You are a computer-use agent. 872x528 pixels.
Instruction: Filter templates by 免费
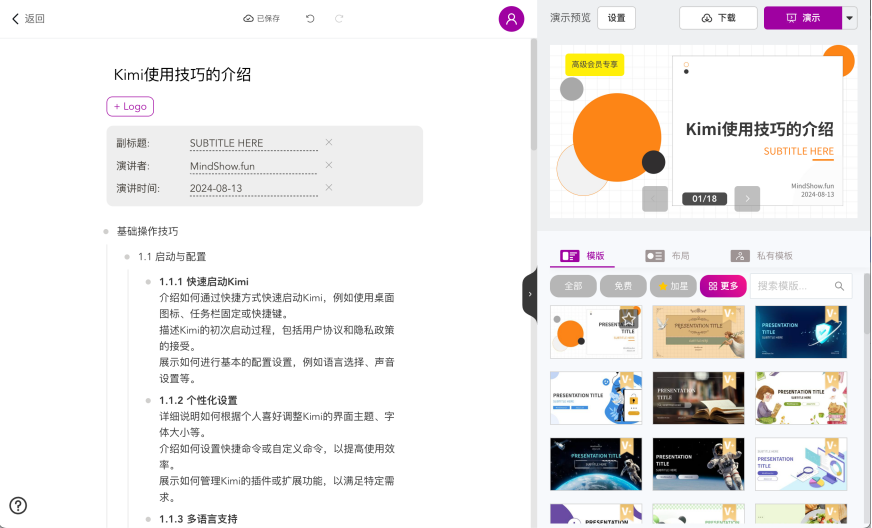click(623, 286)
